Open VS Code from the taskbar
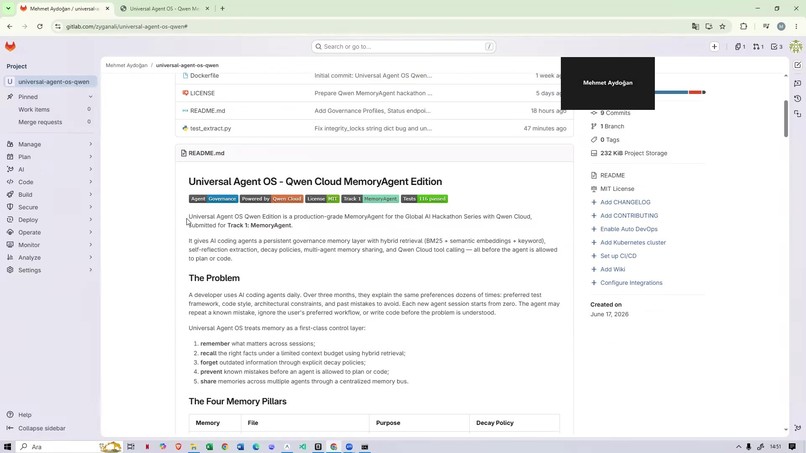This screenshot has height=453, width=806. pyautogui.click(x=302, y=447)
